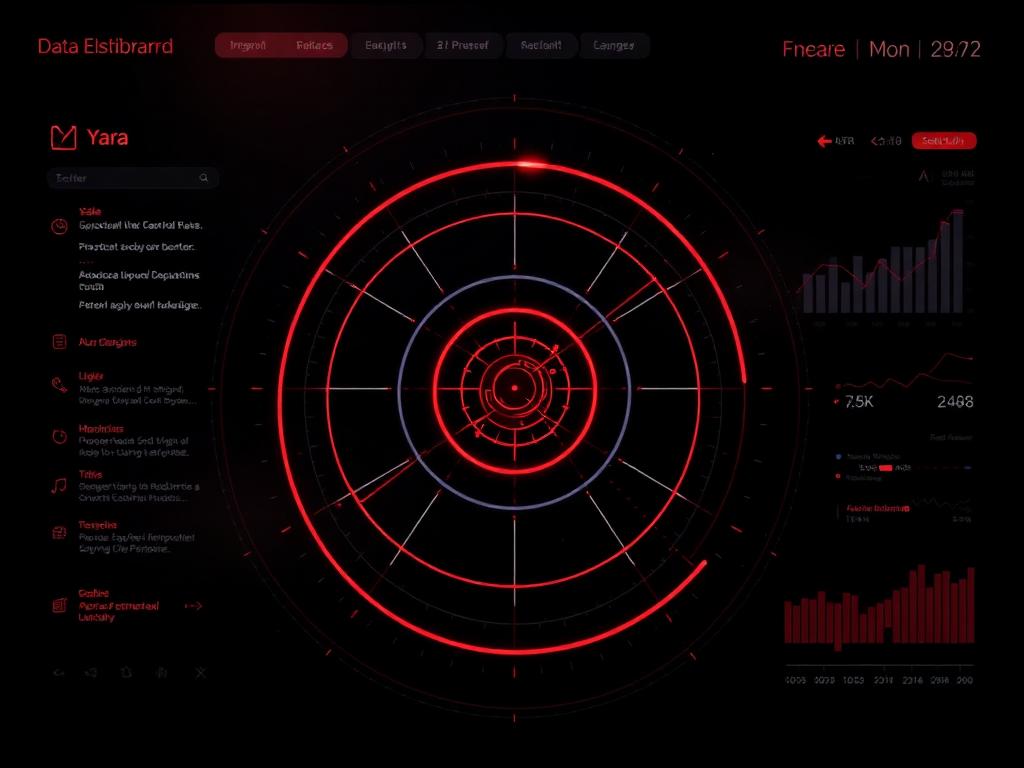Switch to the third top navigation tab
This screenshot has width=1024, height=768.
coord(386,46)
